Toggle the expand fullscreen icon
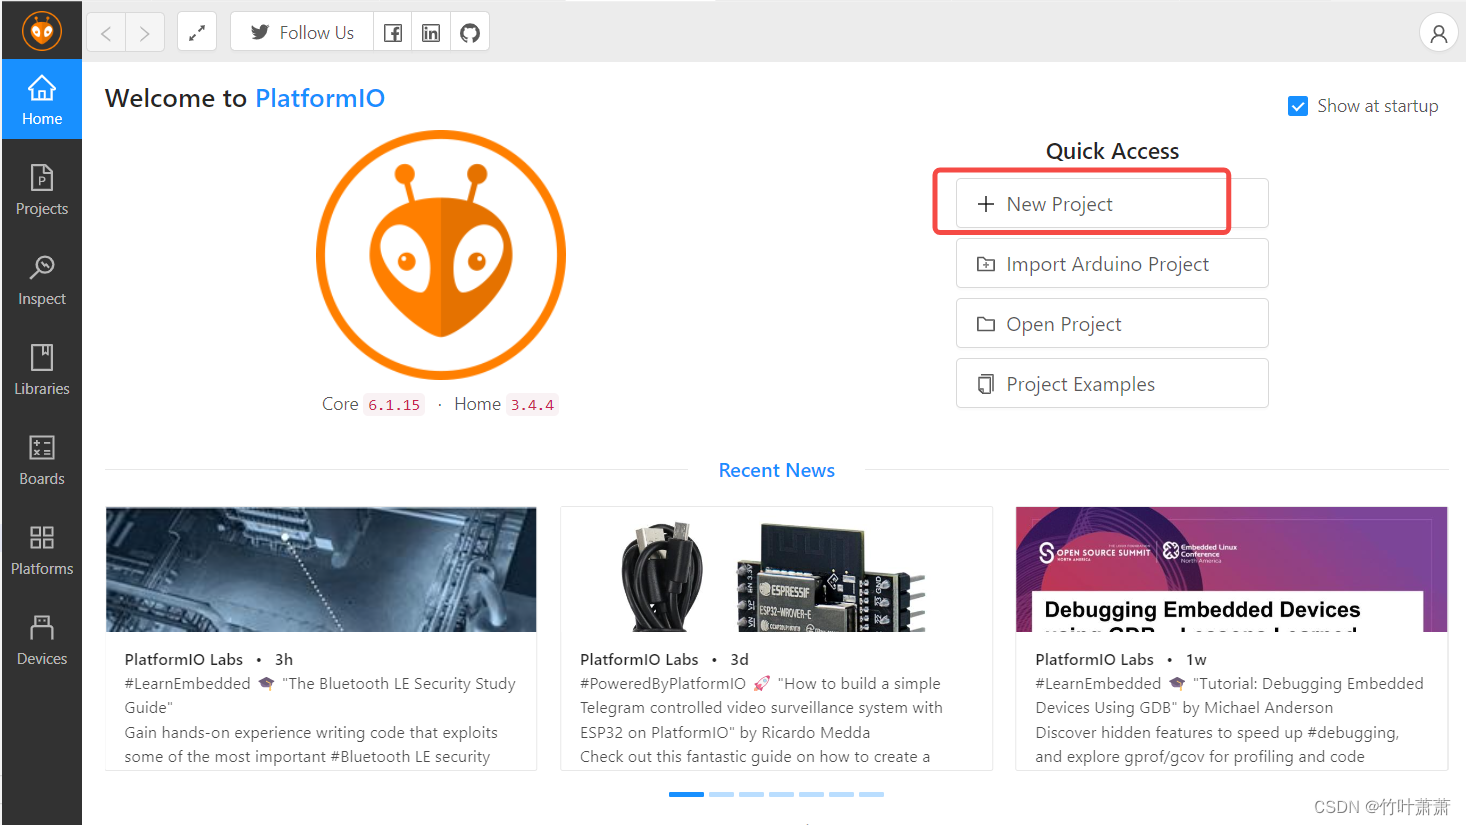 point(197,33)
